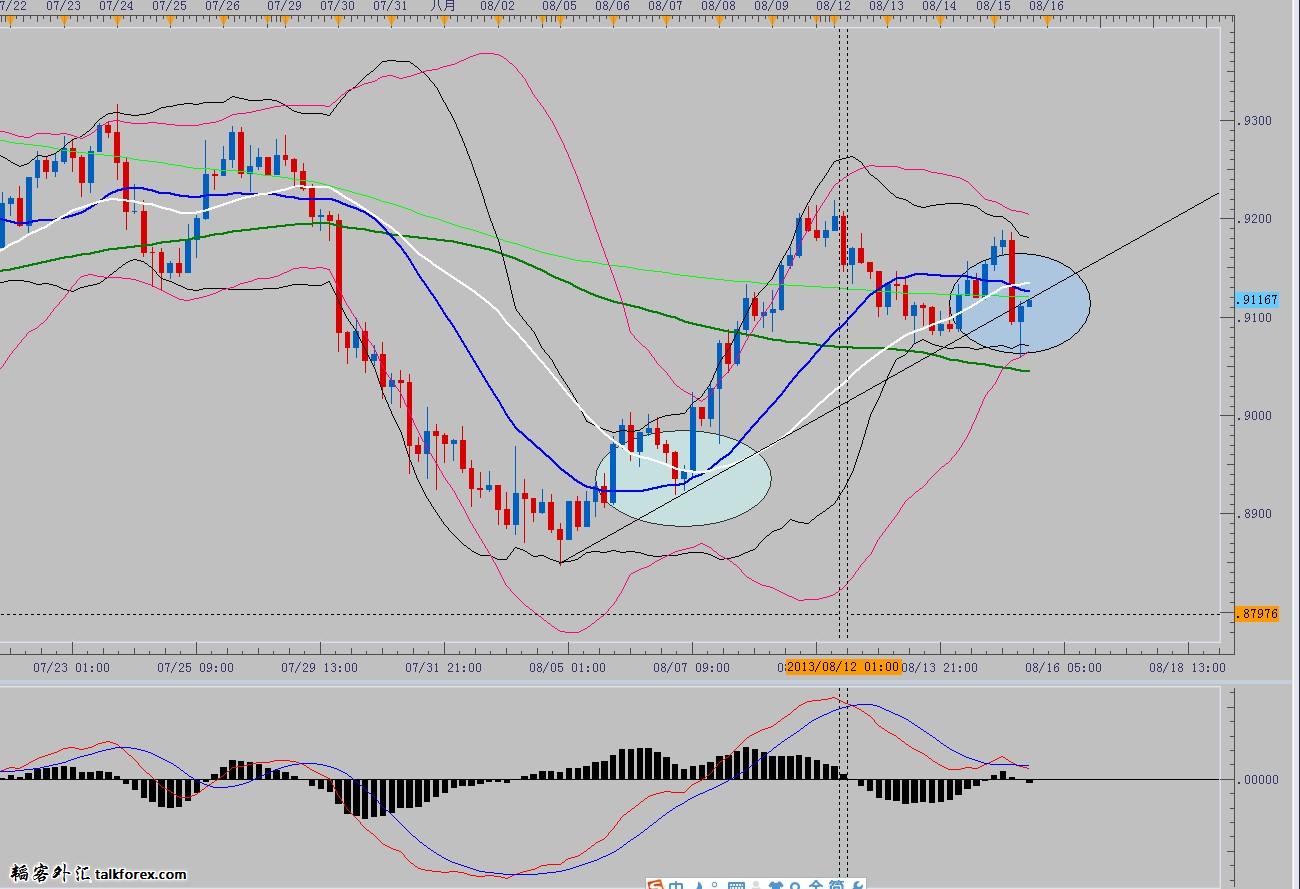Click the 07/25 marker on the top date ruler
Viewport: 1300px width, 889px height.
[x=169, y=6]
